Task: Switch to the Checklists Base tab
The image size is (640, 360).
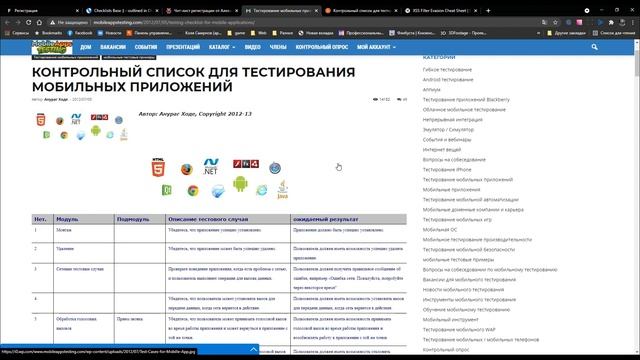Action: pos(122,11)
